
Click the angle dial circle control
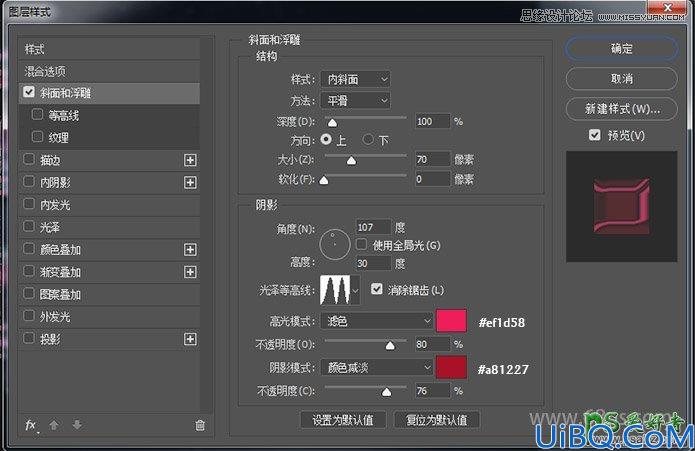pyautogui.click(x=335, y=245)
